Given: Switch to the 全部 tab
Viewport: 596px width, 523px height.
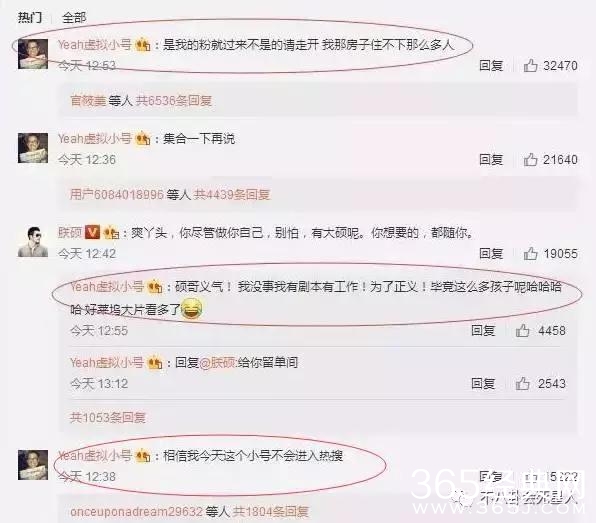Looking at the screenshot, I should [74, 17].
